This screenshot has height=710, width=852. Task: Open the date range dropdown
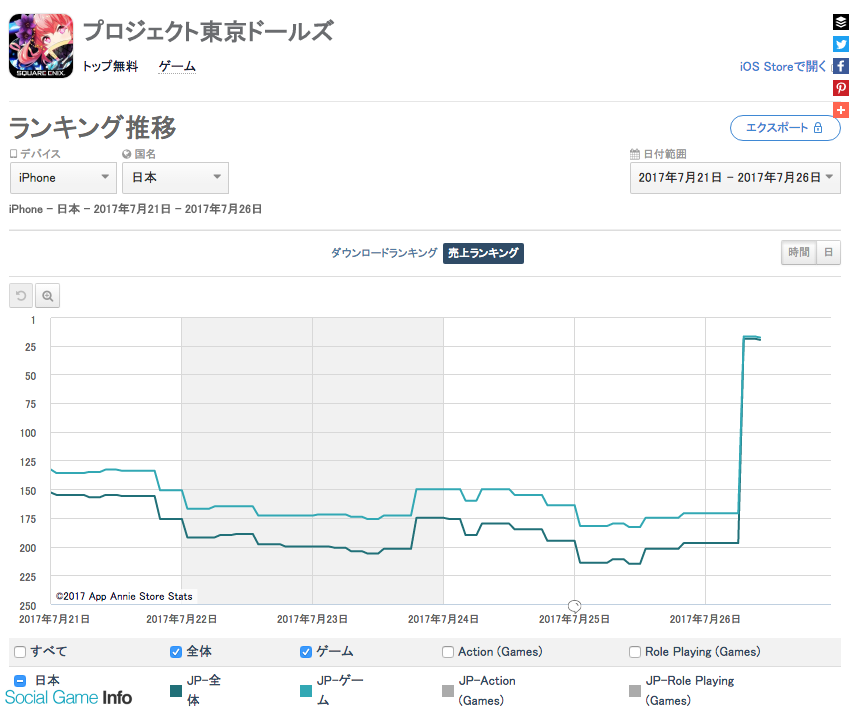click(x=735, y=178)
